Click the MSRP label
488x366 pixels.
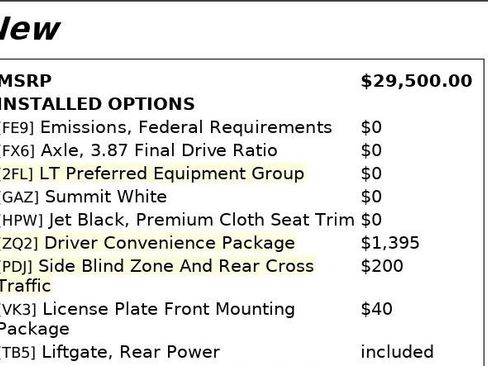pos(26,81)
